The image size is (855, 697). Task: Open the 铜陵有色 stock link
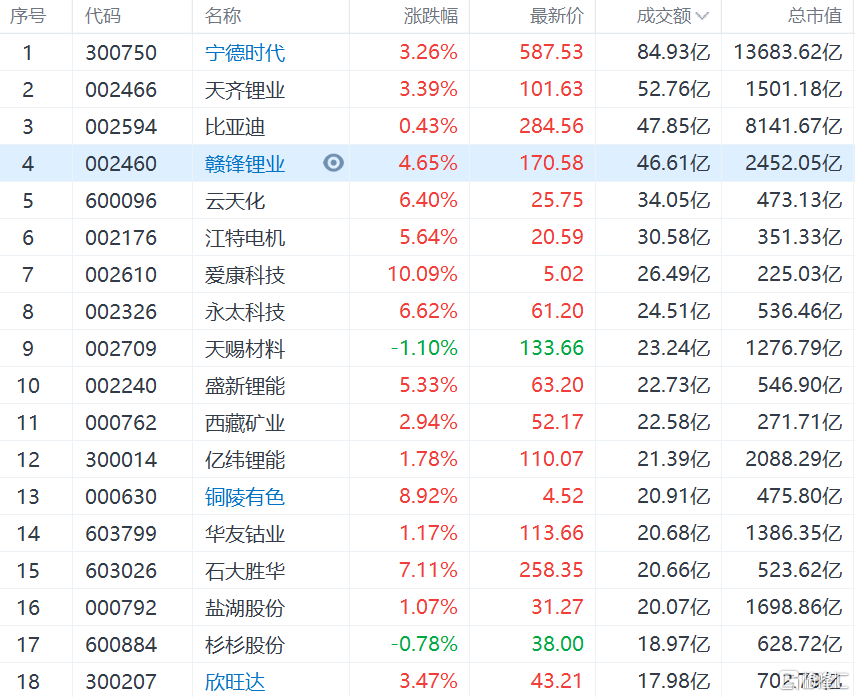coord(245,496)
